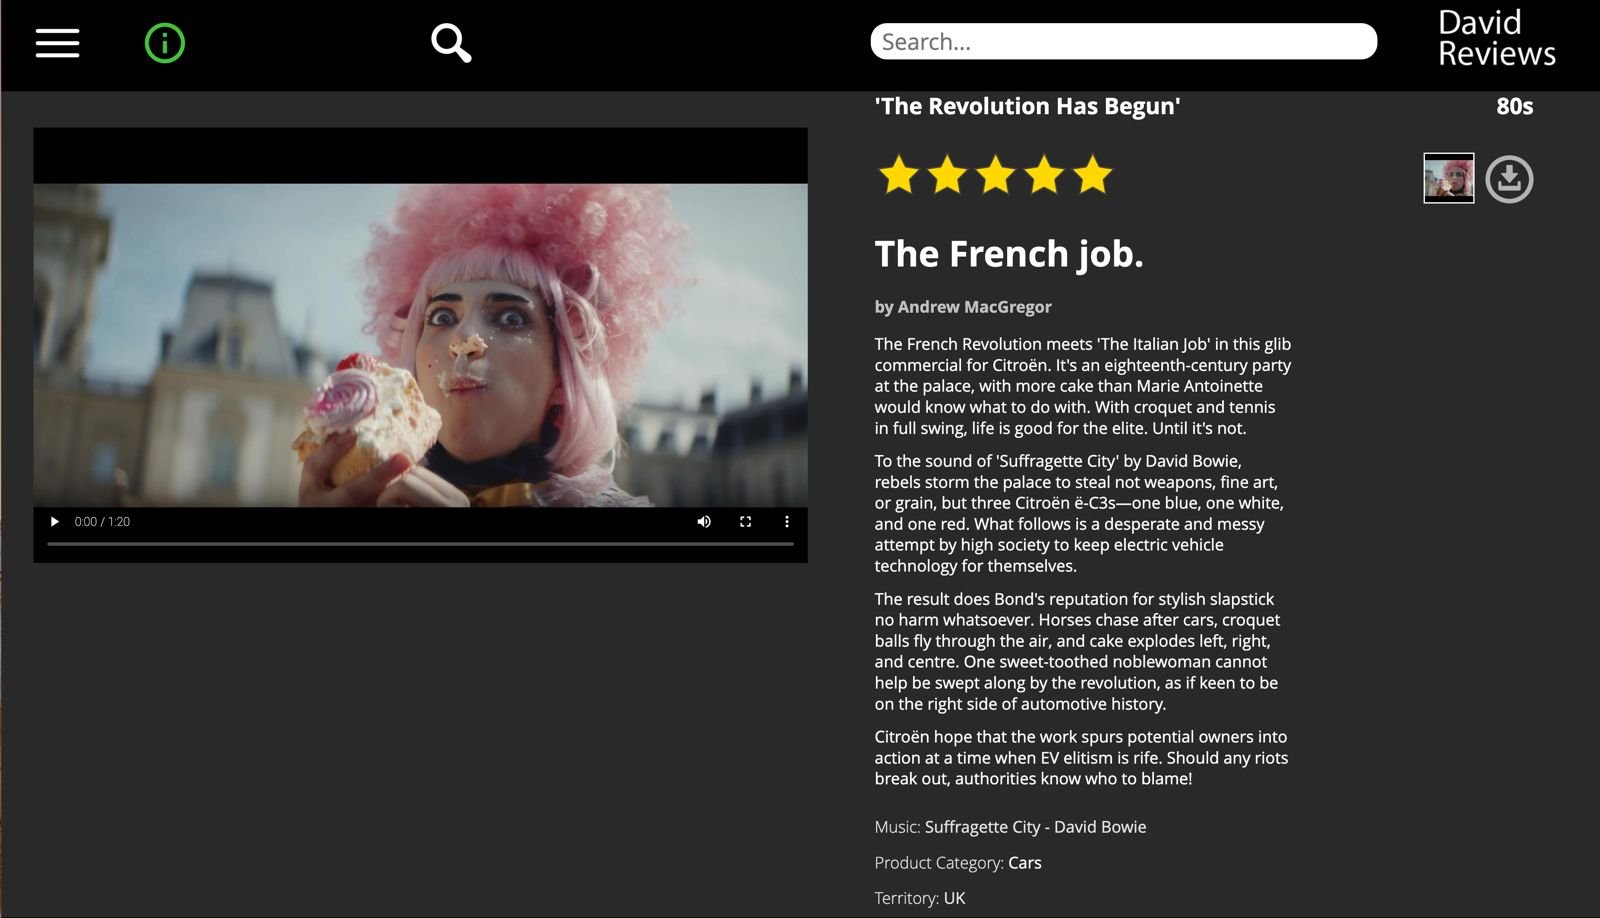Open the hamburger menu
The height and width of the screenshot is (918, 1600).
pyautogui.click(x=57, y=43)
